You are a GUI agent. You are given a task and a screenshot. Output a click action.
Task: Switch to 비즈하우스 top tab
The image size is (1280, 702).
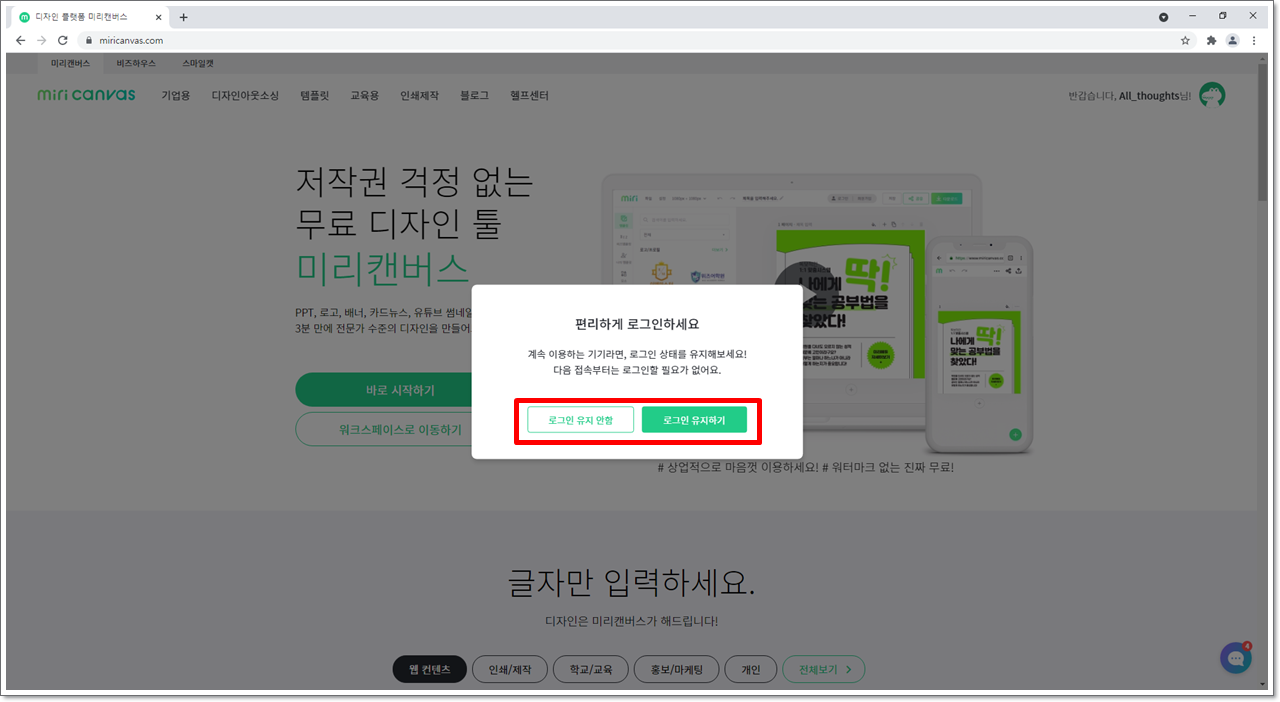pos(136,63)
